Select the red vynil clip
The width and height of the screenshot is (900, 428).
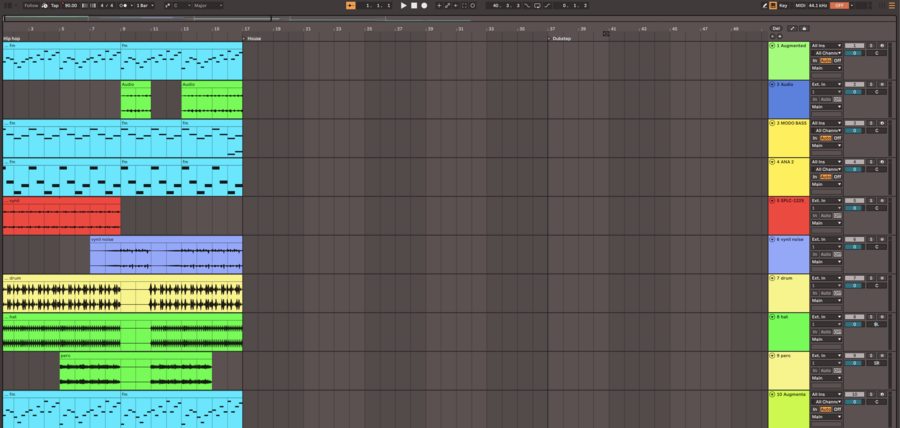coord(61,216)
